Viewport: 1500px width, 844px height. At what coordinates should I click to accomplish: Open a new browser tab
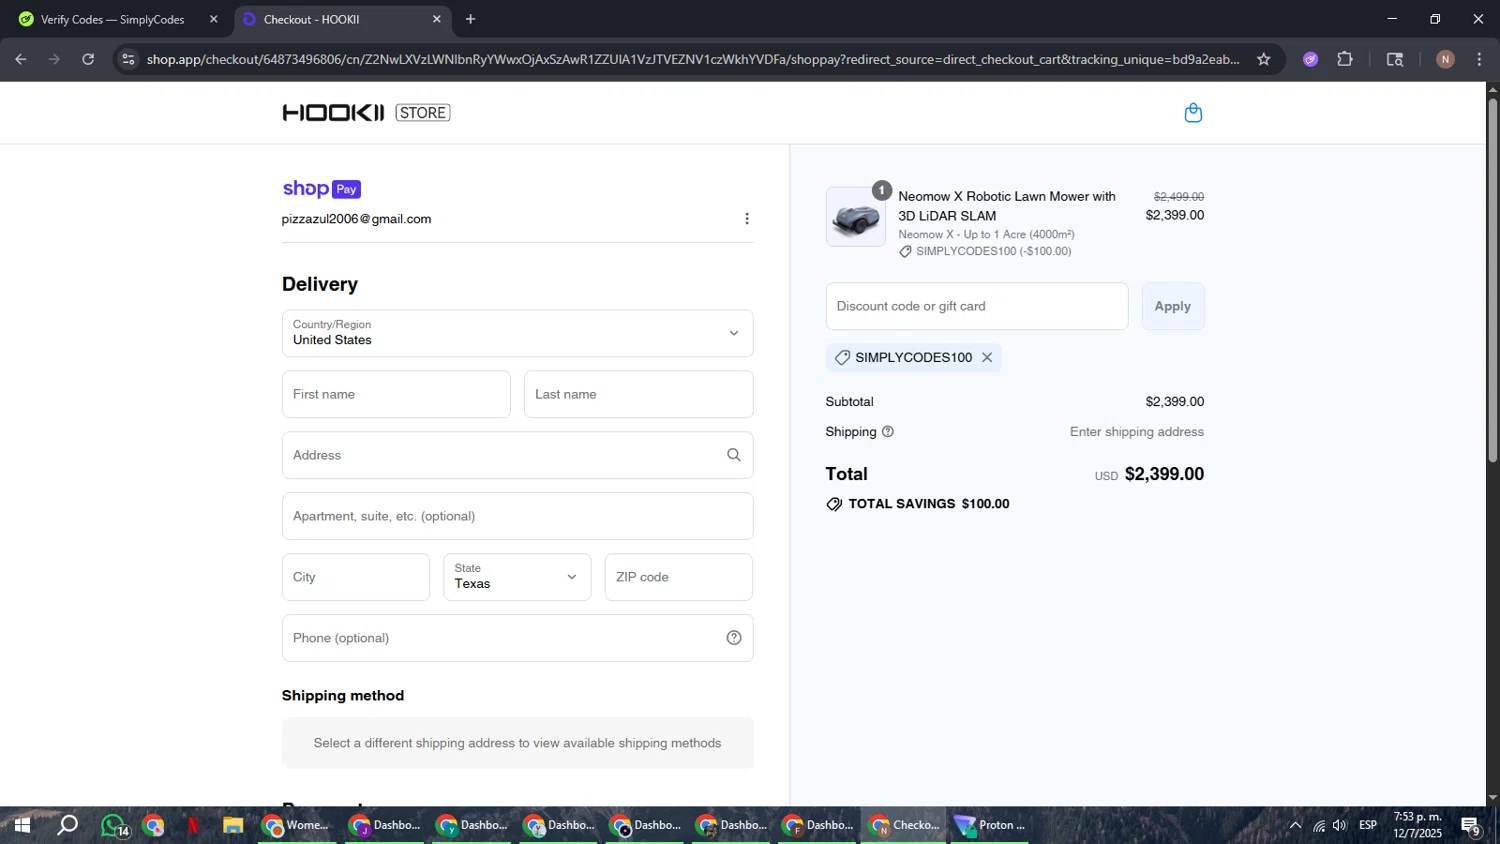click(470, 19)
